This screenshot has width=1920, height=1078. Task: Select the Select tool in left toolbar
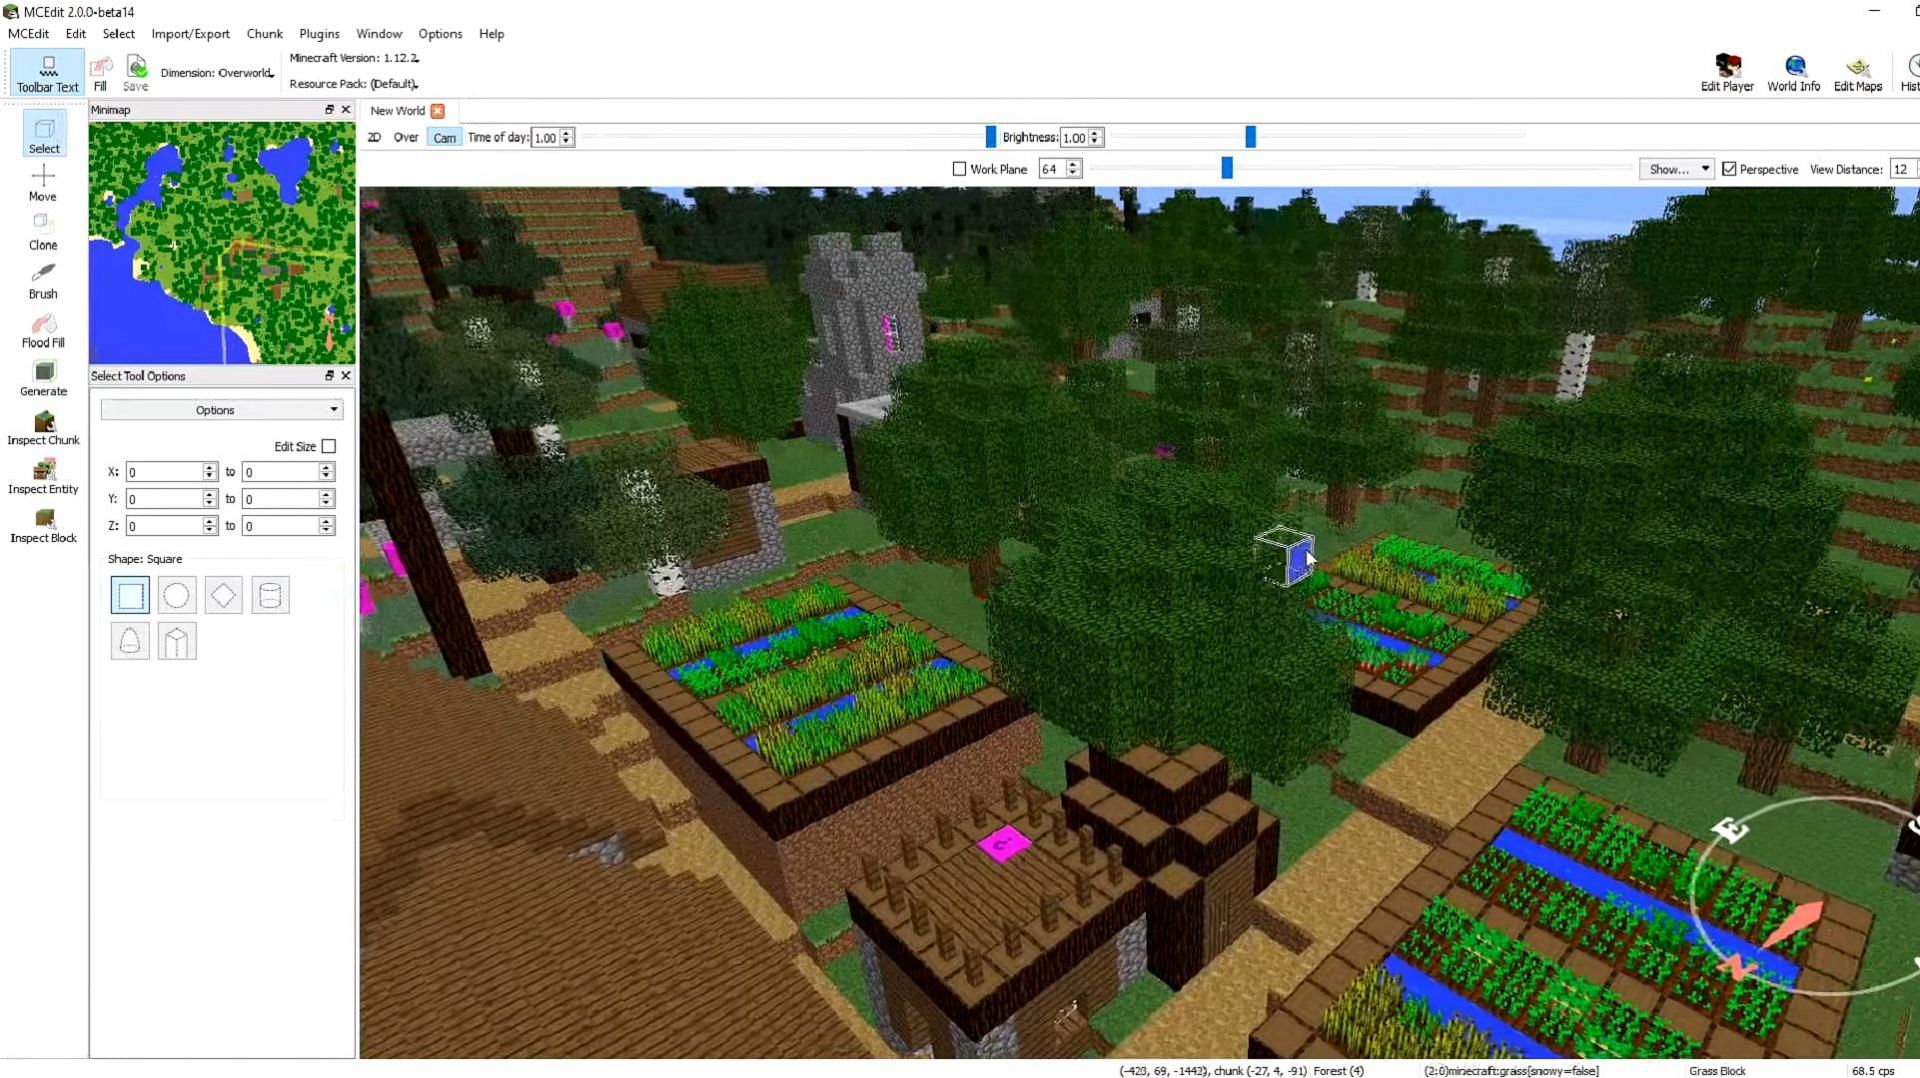point(44,134)
